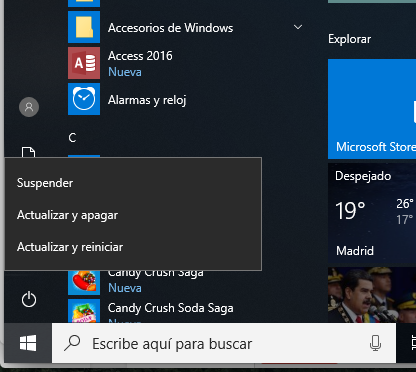Open the Accesorios de Windows folder icon
The image size is (416, 372).
pos(84,27)
